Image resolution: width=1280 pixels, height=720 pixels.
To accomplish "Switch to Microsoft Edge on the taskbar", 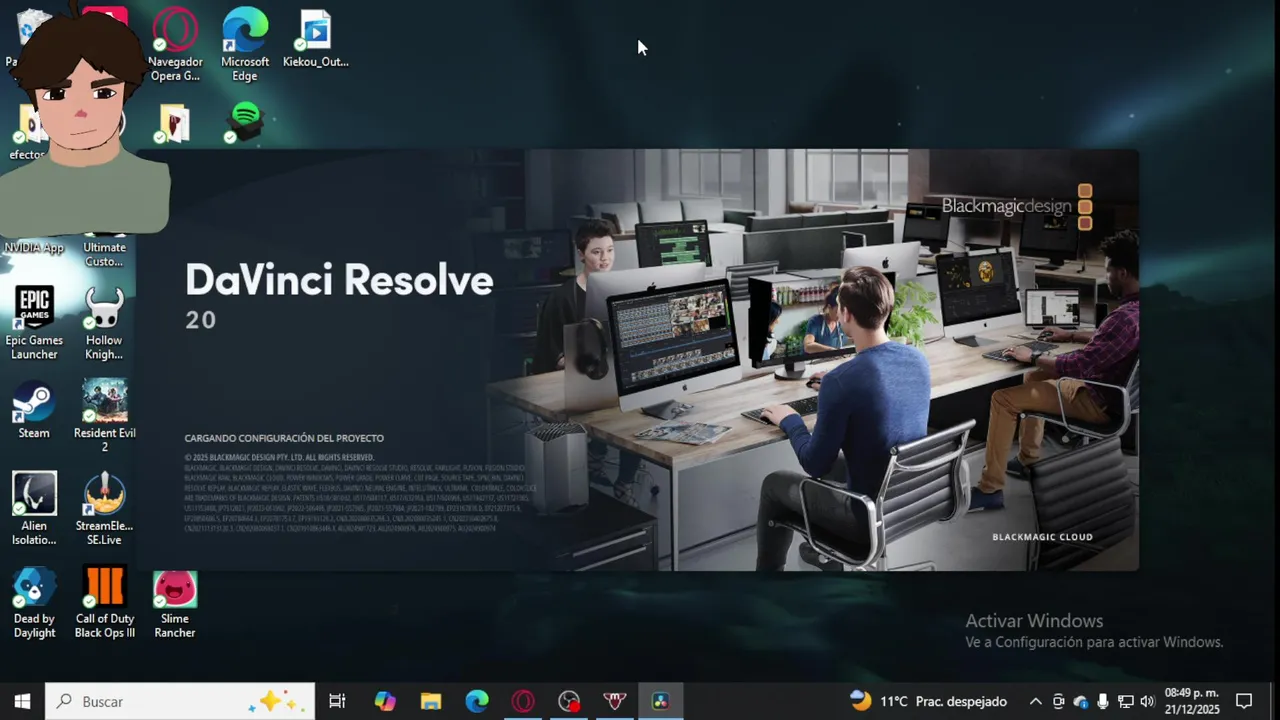I will pyautogui.click(x=477, y=701).
